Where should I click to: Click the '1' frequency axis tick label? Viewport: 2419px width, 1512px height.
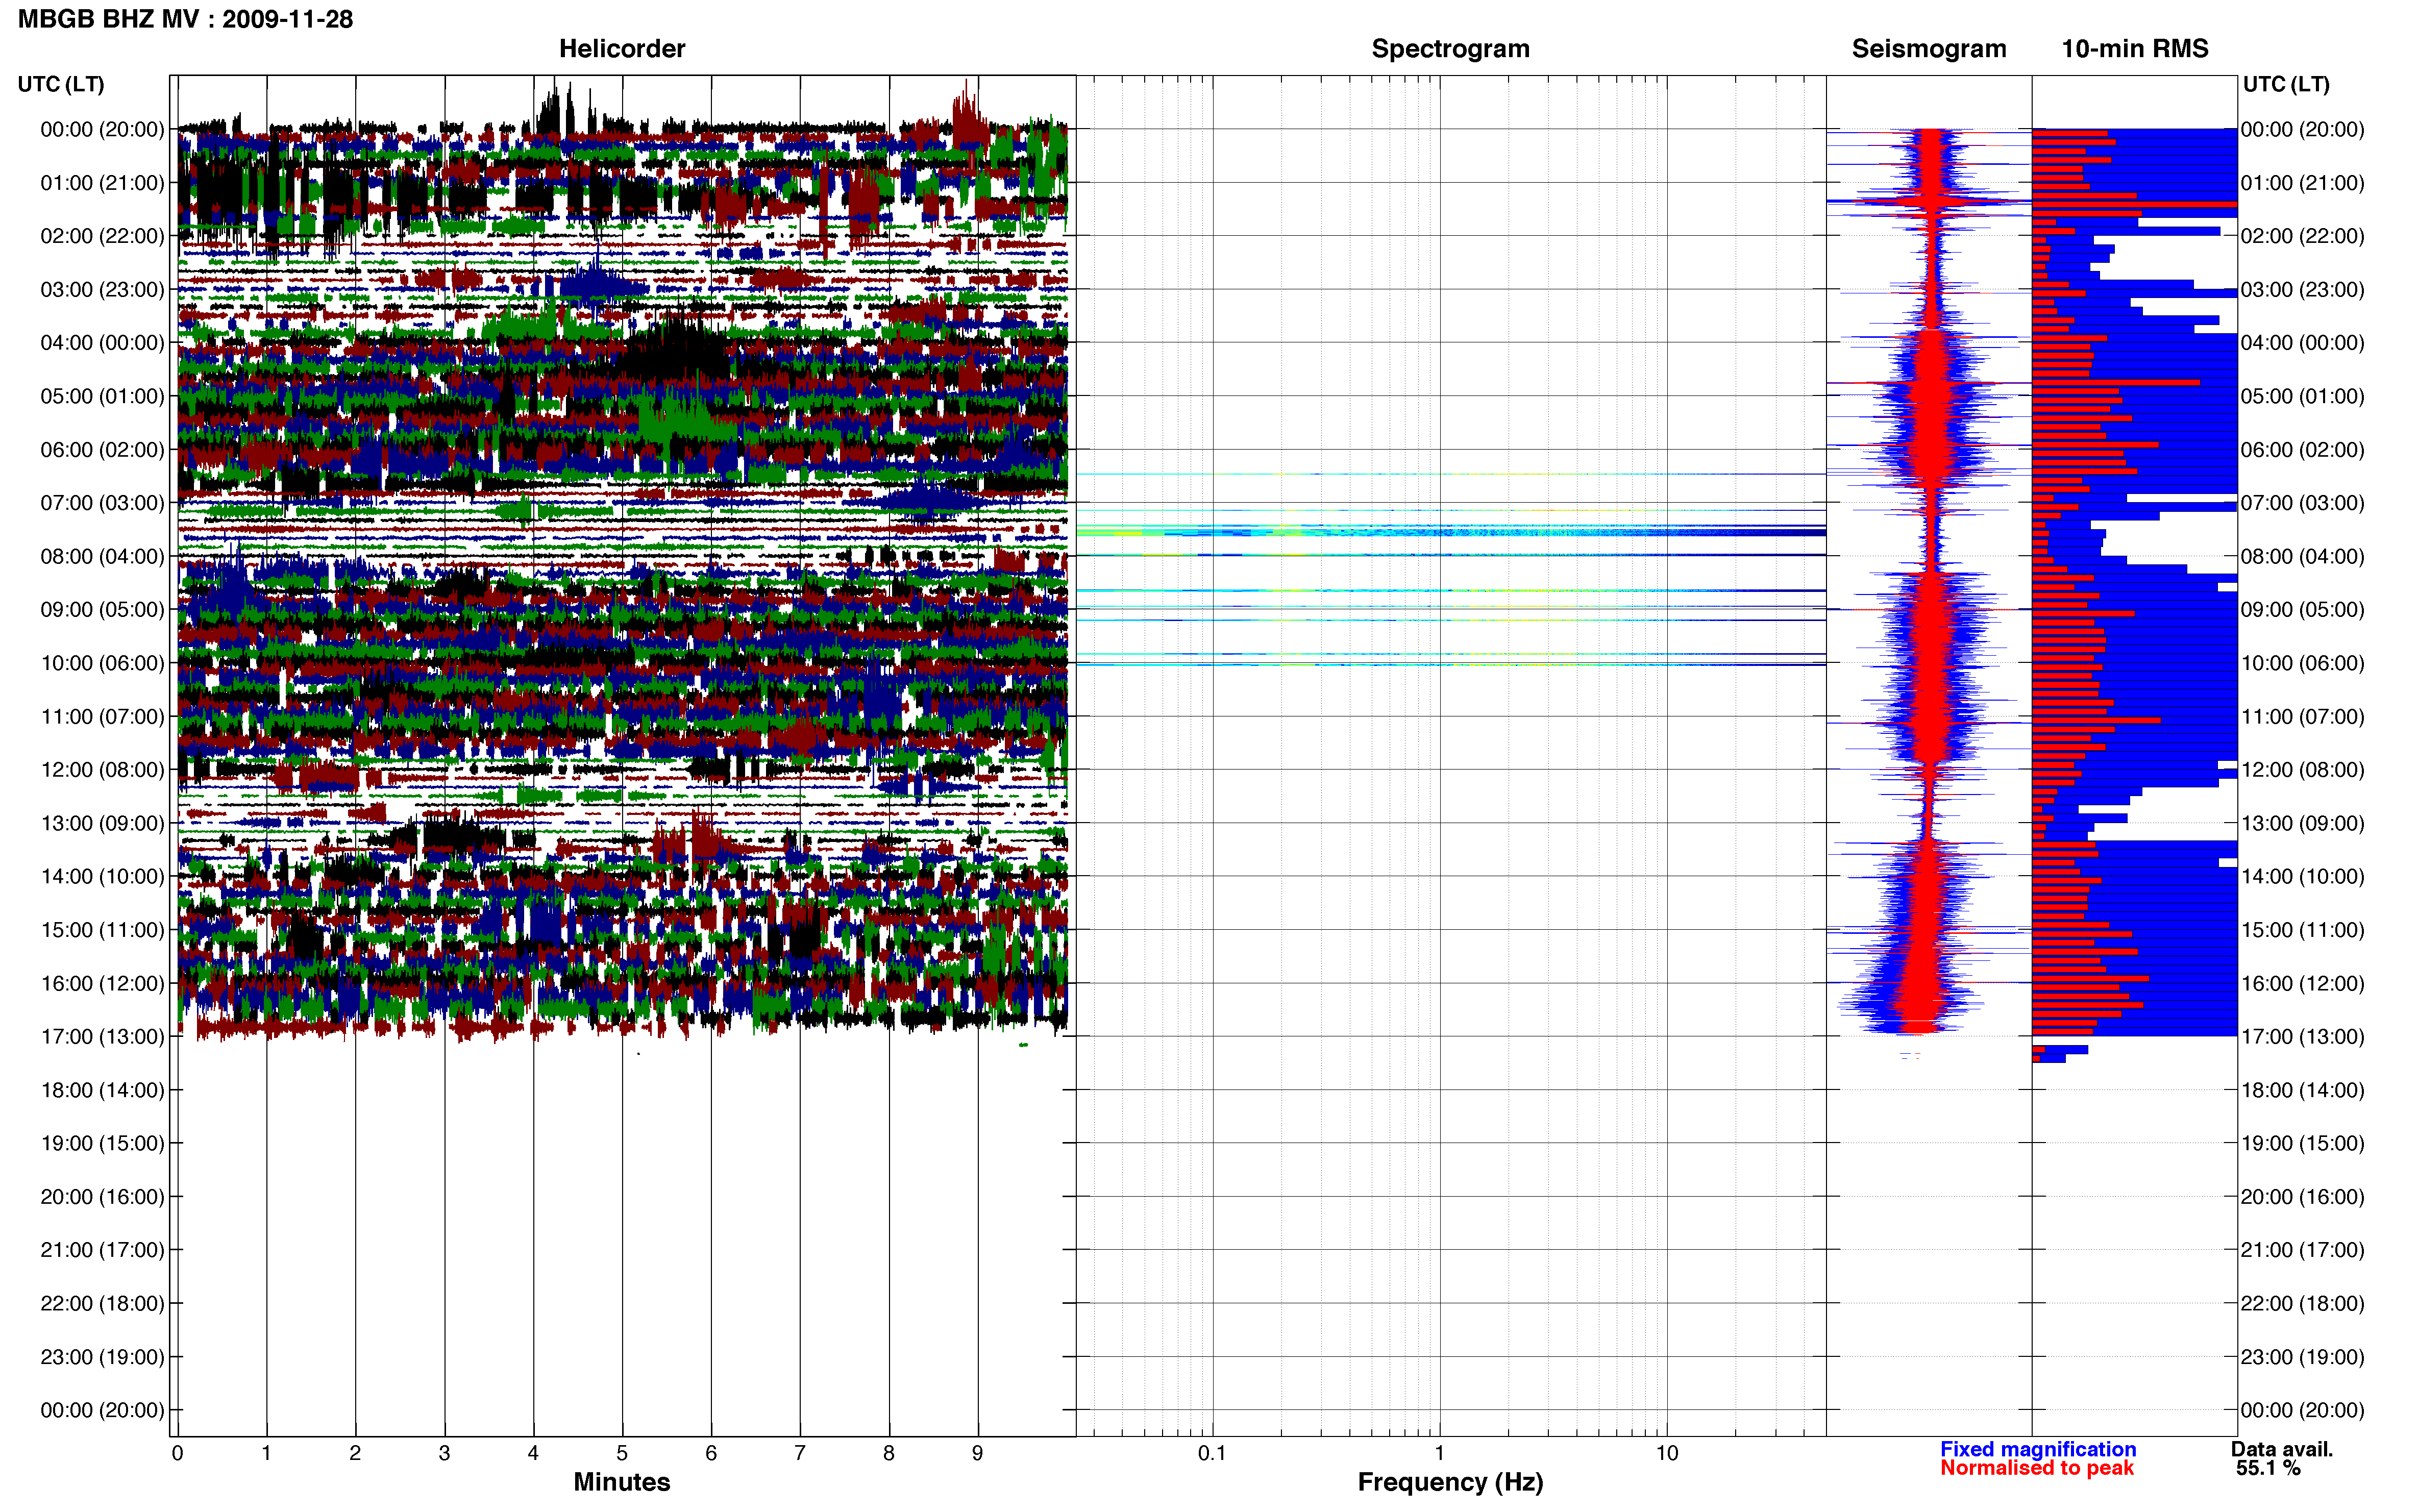click(x=1439, y=1453)
